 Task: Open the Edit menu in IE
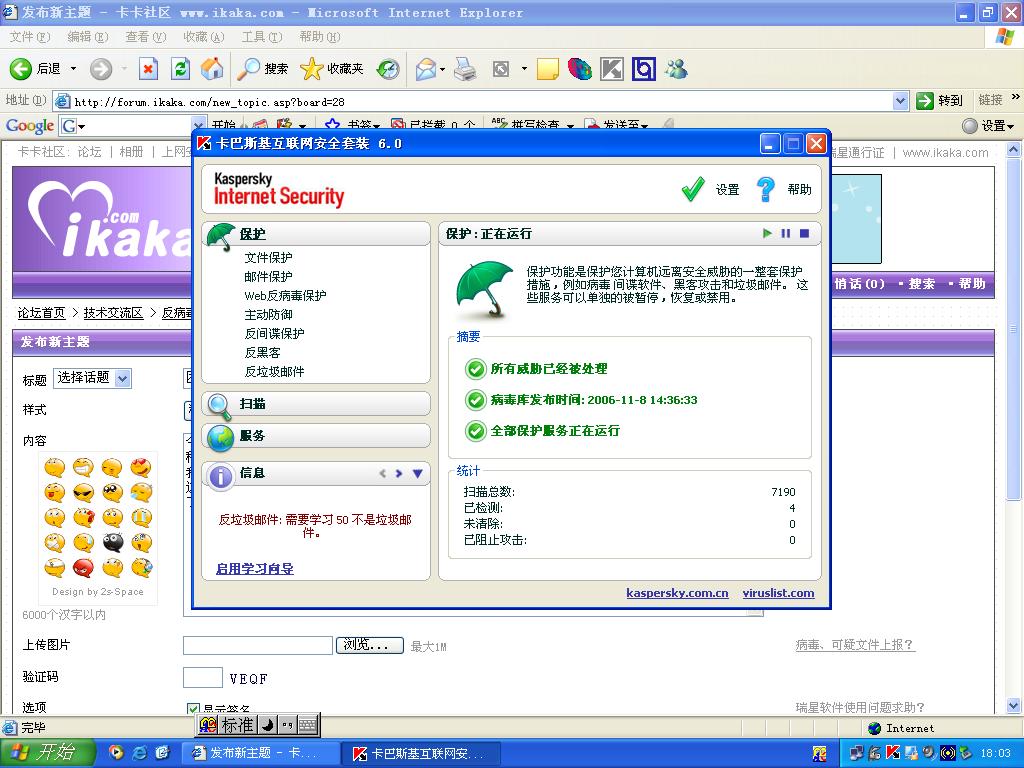[88, 37]
